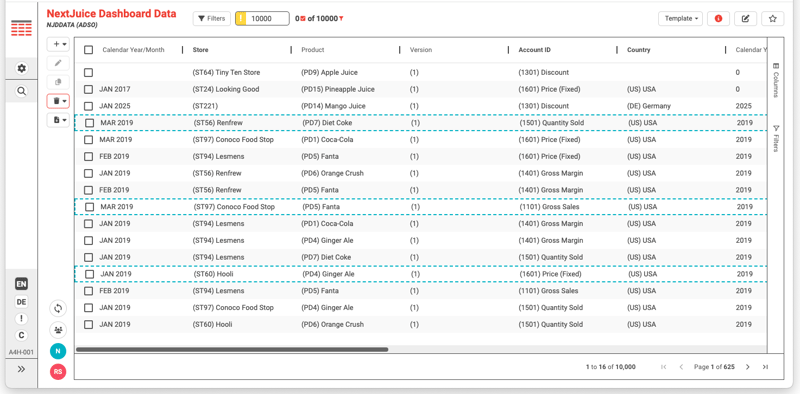
Task: Click the (PD15) Pineapple Juice cell
Action: coord(338,89)
